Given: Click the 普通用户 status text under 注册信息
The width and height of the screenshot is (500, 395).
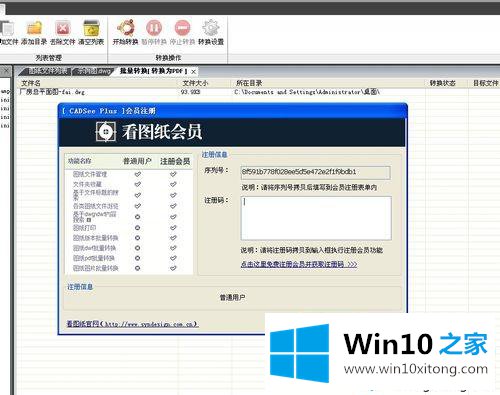Looking at the screenshot, I should tap(232, 297).
